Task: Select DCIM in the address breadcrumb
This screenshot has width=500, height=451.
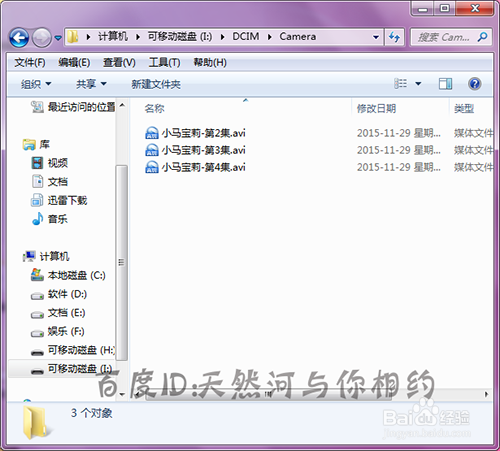Action: (x=246, y=36)
